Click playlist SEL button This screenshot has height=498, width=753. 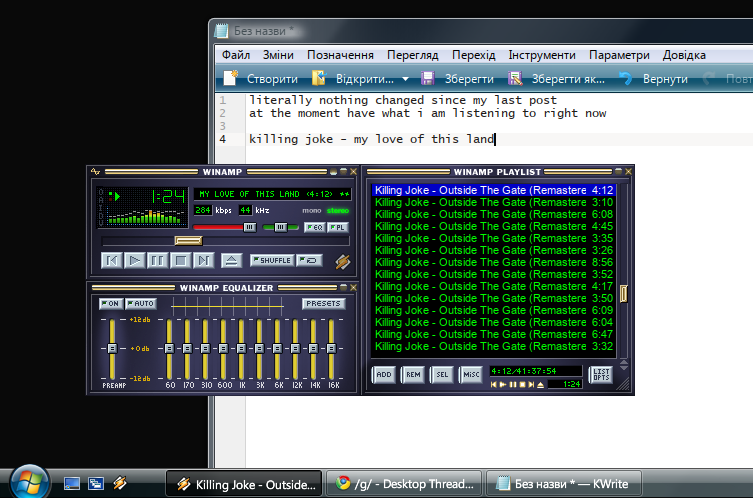click(442, 375)
